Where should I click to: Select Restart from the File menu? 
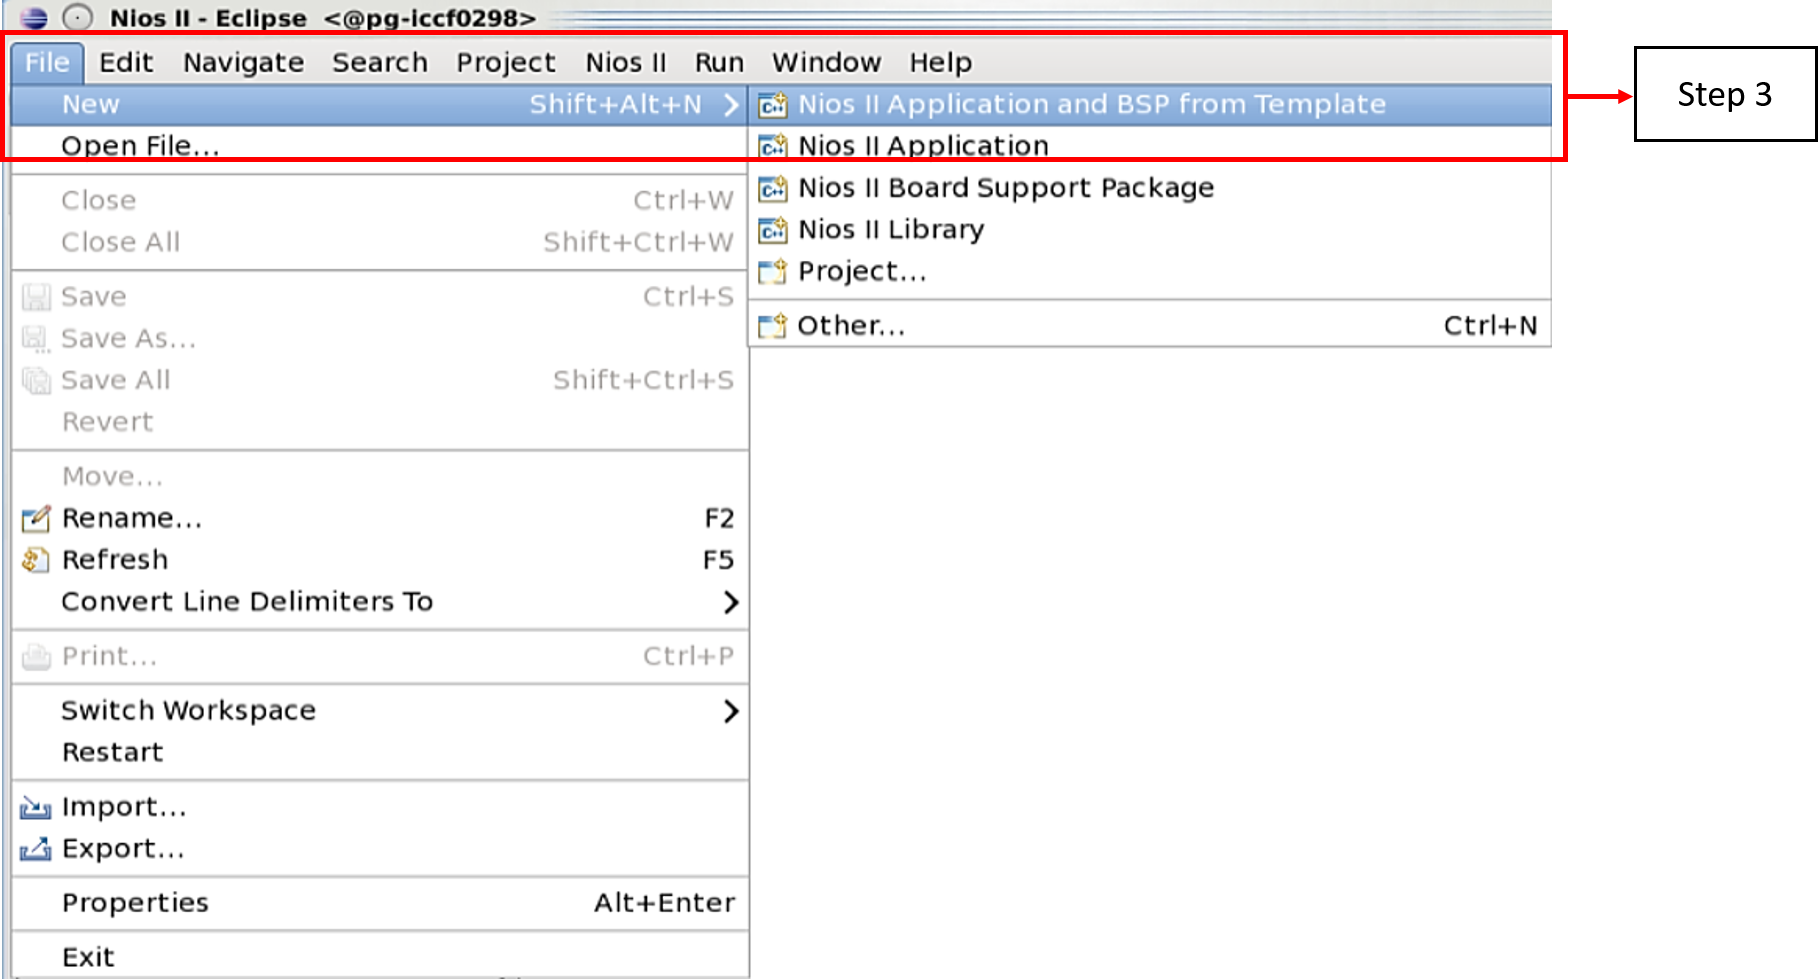112,752
